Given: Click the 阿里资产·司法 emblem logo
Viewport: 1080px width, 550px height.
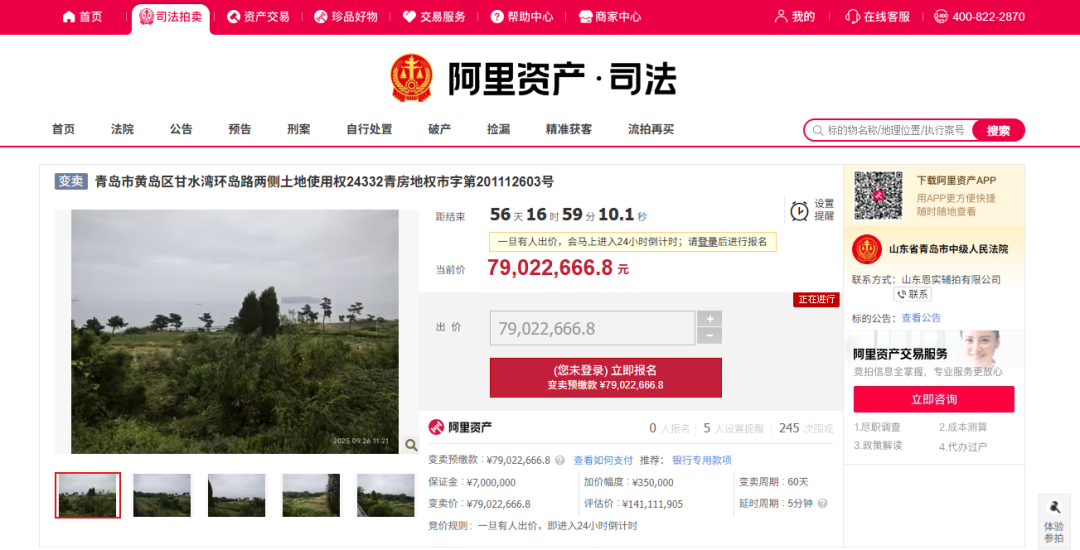Looking at the screenshot, I should click(411, 78).
